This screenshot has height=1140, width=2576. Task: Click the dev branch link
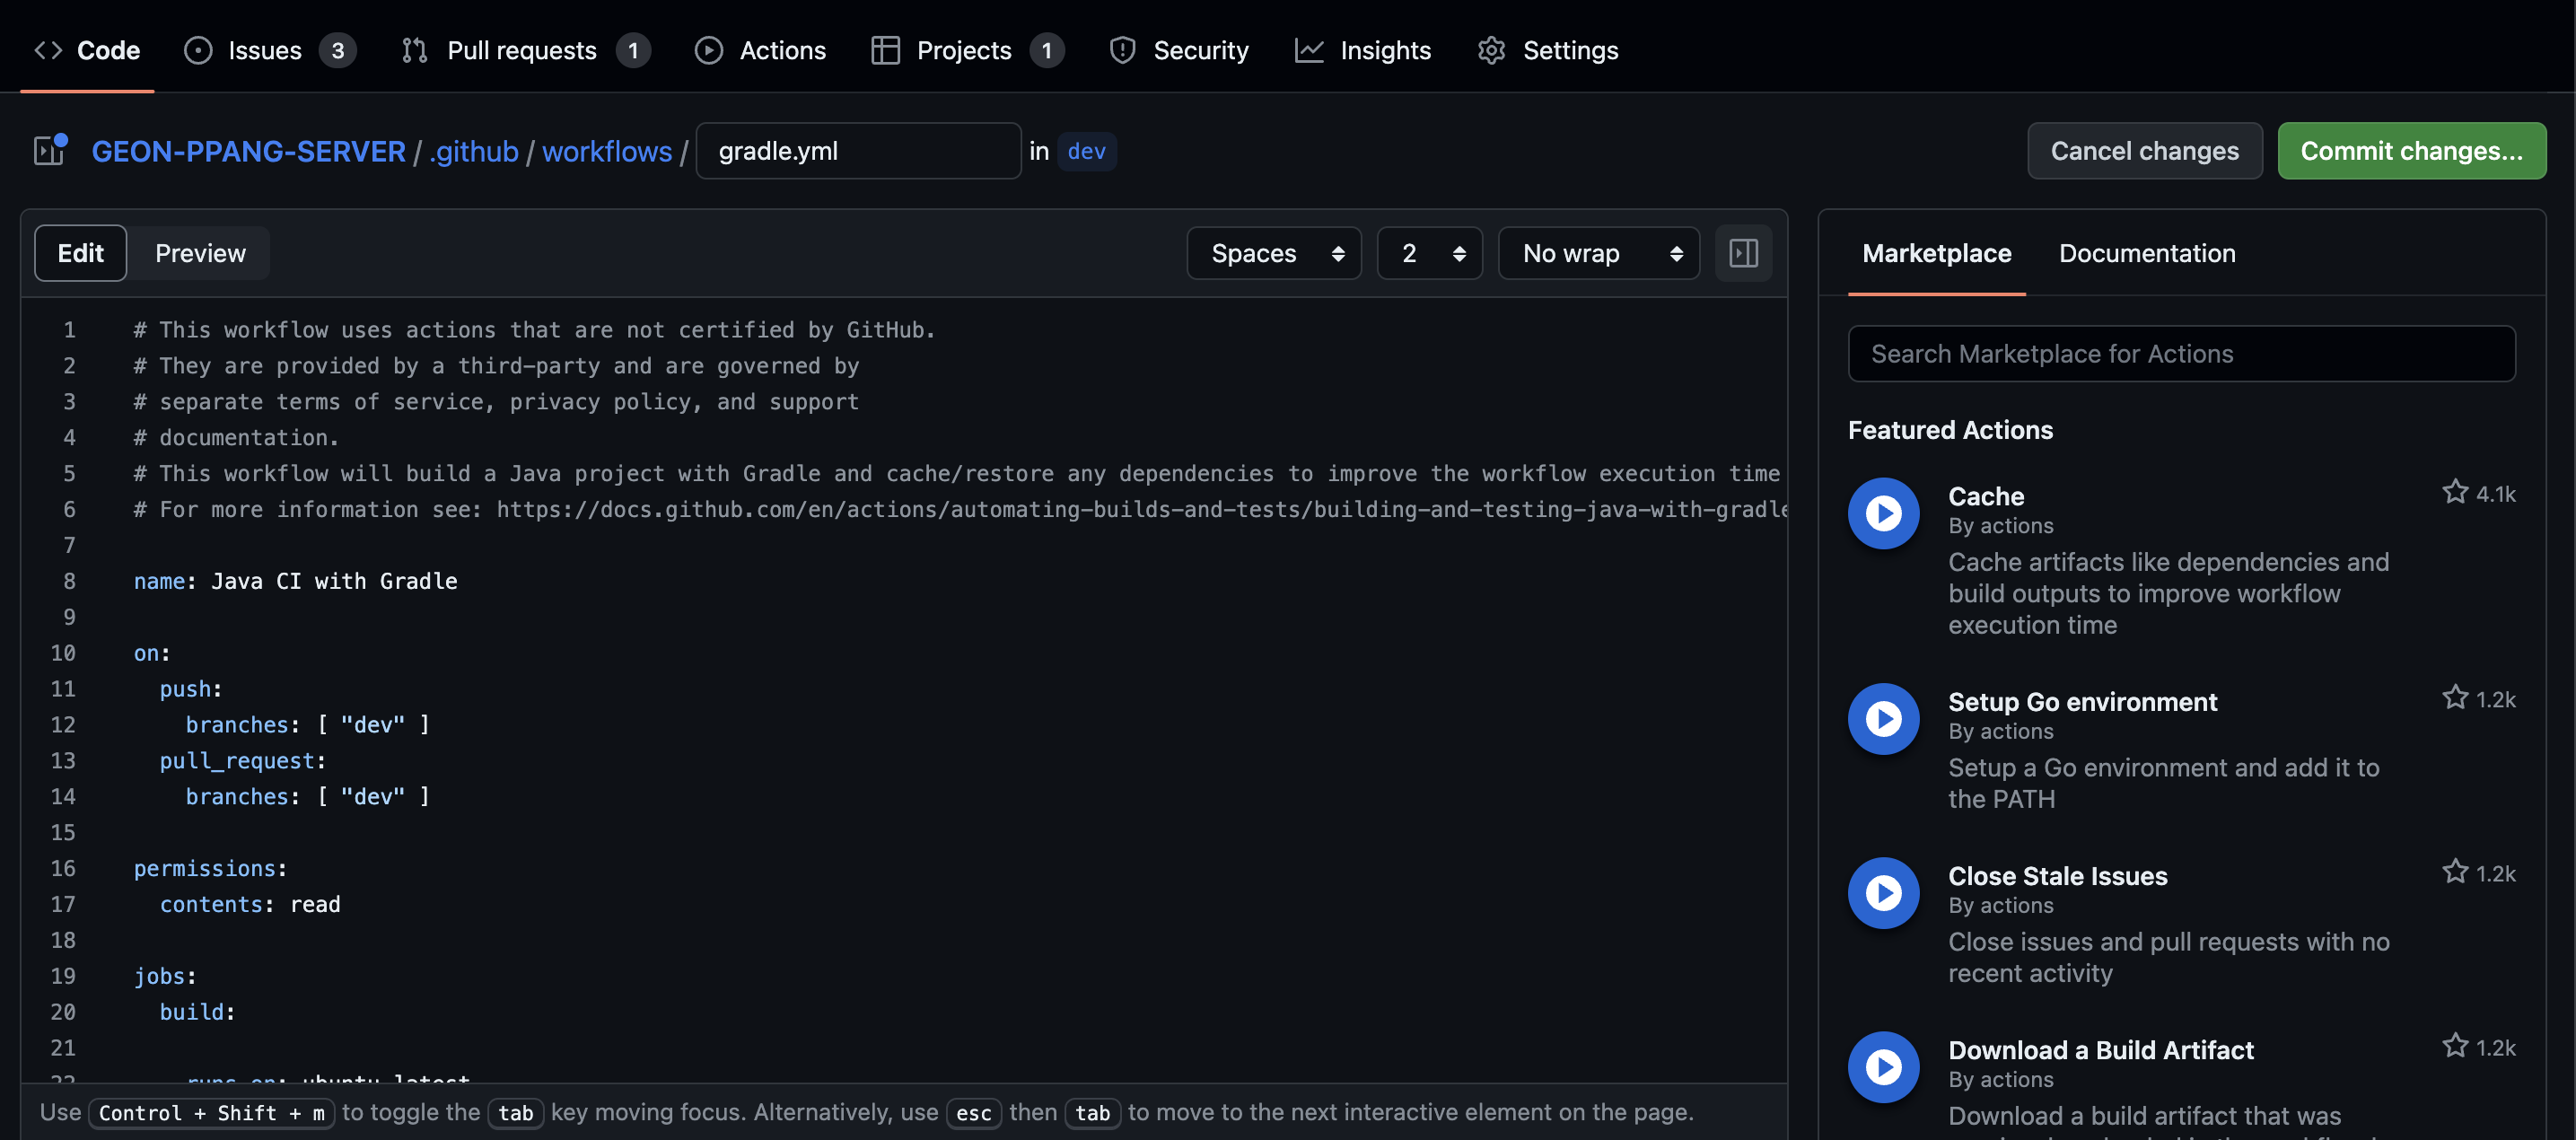(x=1088, y=151)
